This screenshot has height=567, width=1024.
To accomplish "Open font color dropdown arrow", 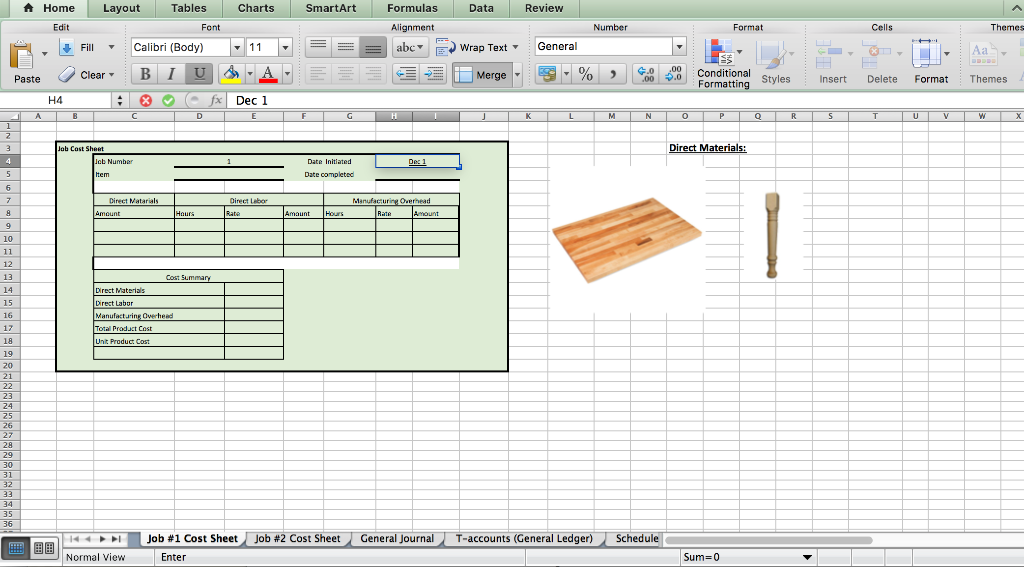I will (287, 74).
